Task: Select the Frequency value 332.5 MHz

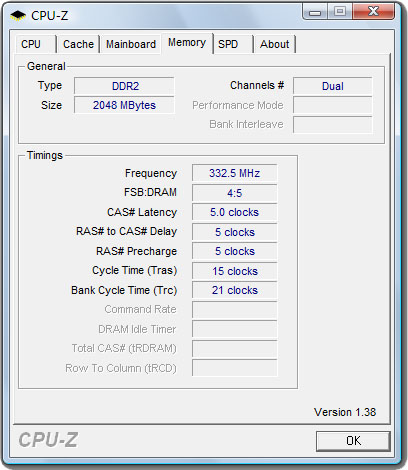Action: [x=235, y=173]
